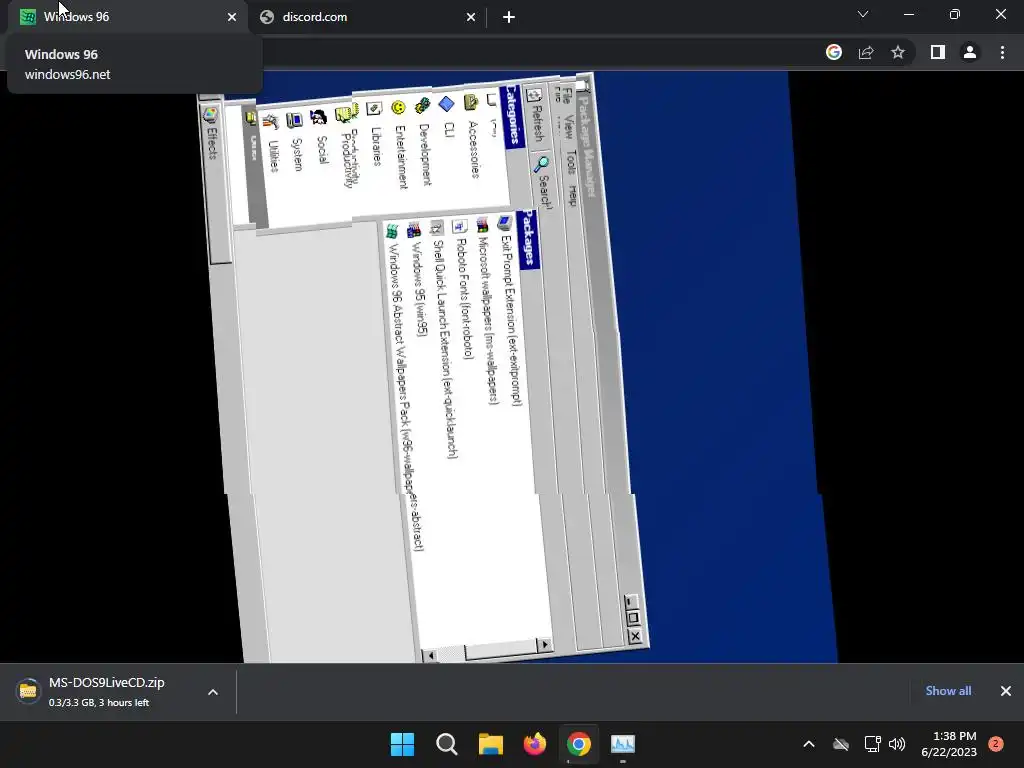1024x768 pixels.
Task: Click the taskbar Search icon
Action: 447,744
